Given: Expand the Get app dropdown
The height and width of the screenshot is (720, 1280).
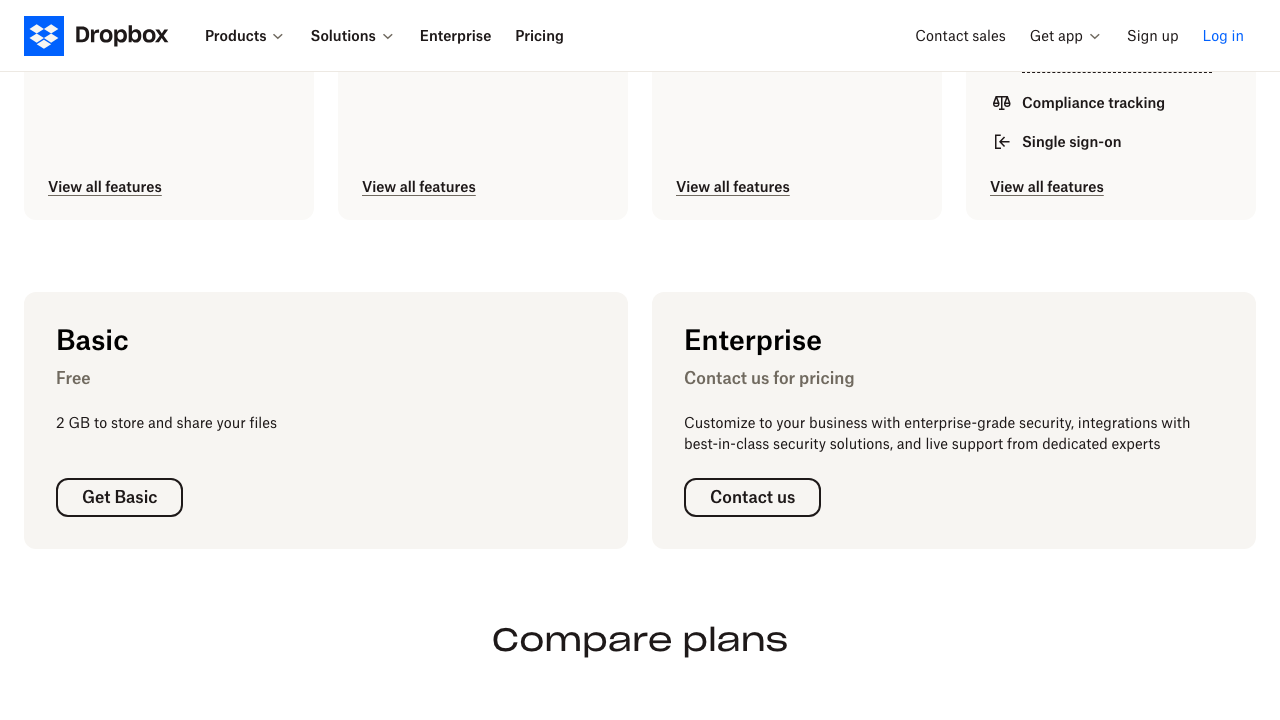Looking at the screenshot, I should (1064, 36).
